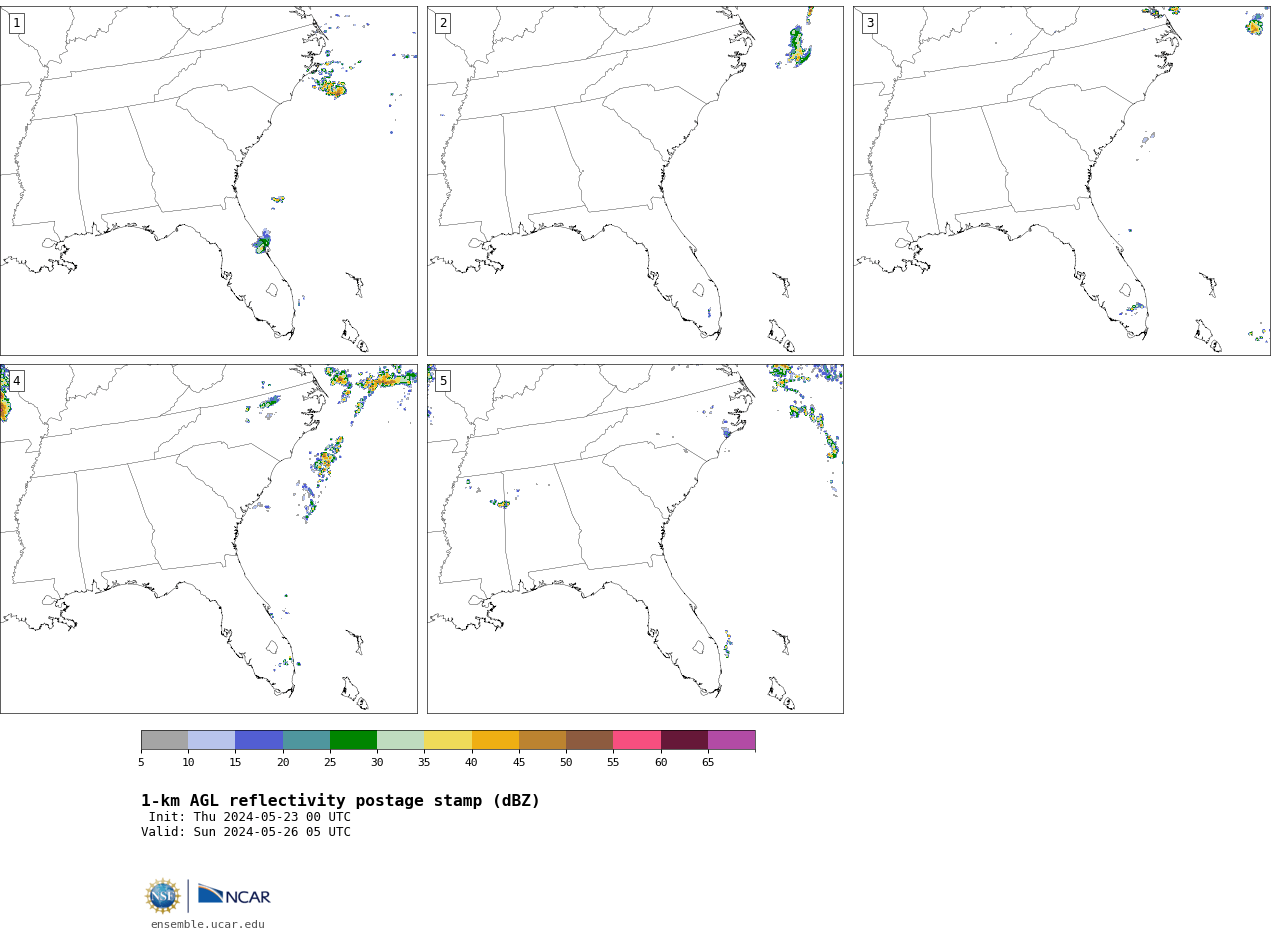Screen dimensions: 1280x936
Task: Click the 'Valid: Sun 2024-05-26 05 UTC' text
Action: (x=246, y=832)
